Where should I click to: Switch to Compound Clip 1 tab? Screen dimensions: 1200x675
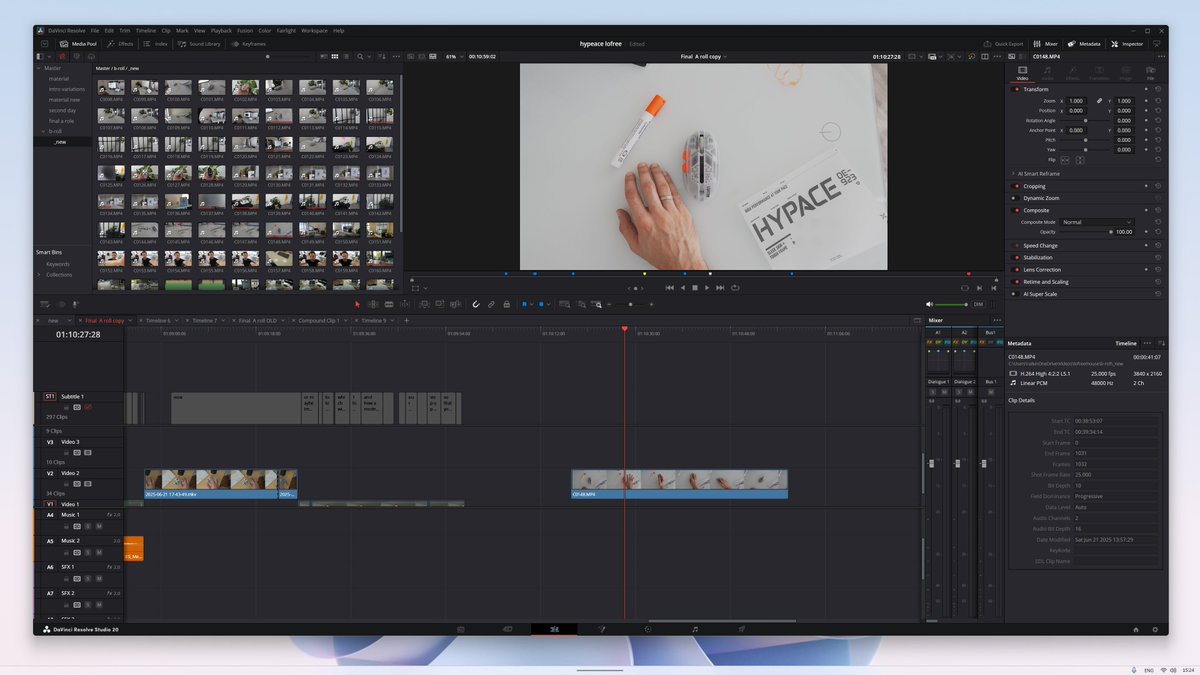pyautogui.click(x=319, y=320)
